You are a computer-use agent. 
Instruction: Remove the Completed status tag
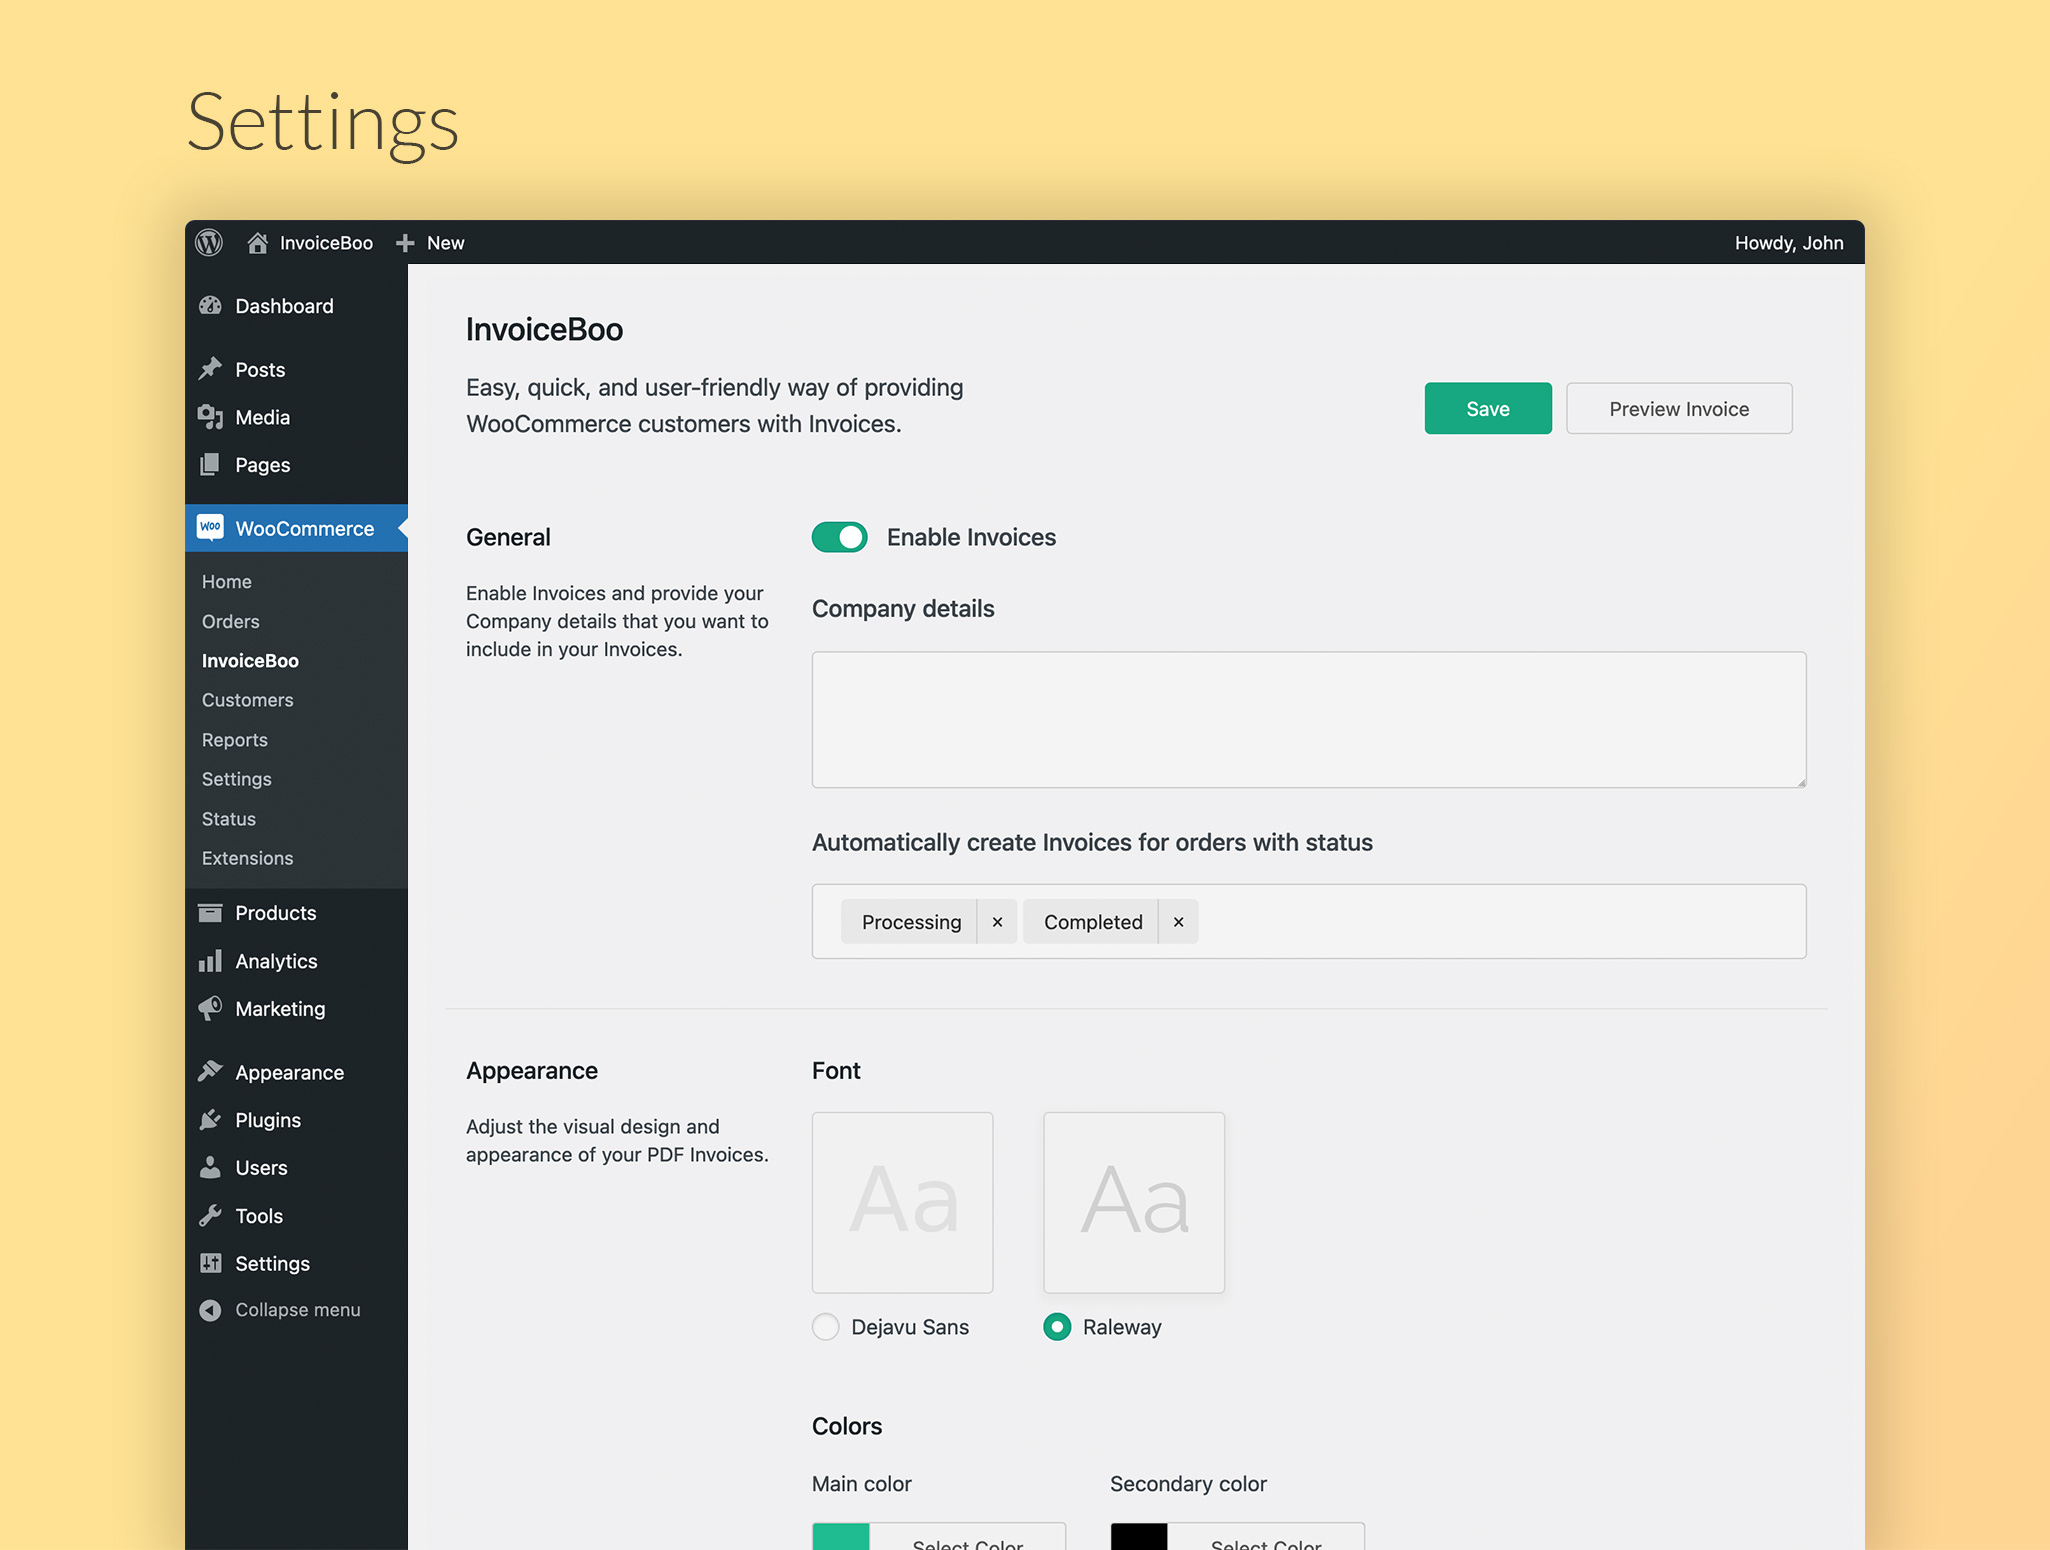[x=1178, y=922]
